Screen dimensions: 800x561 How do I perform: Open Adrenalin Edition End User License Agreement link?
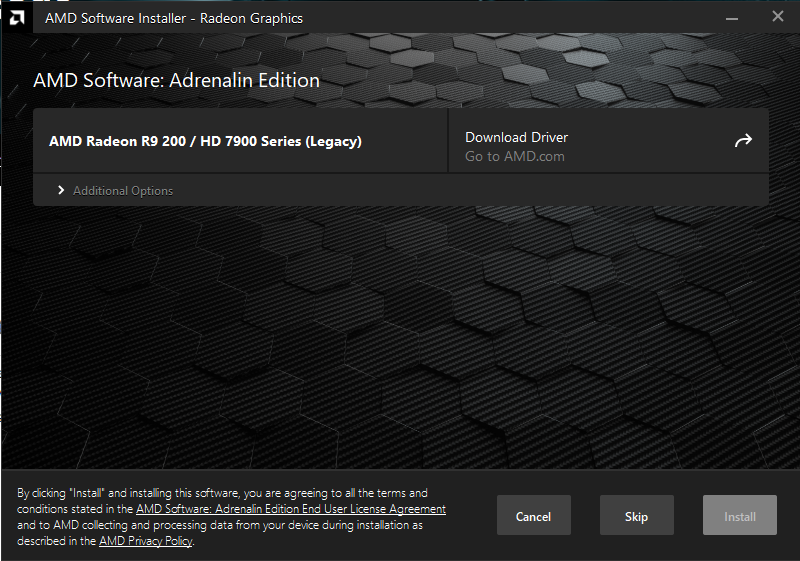(291, 509)
